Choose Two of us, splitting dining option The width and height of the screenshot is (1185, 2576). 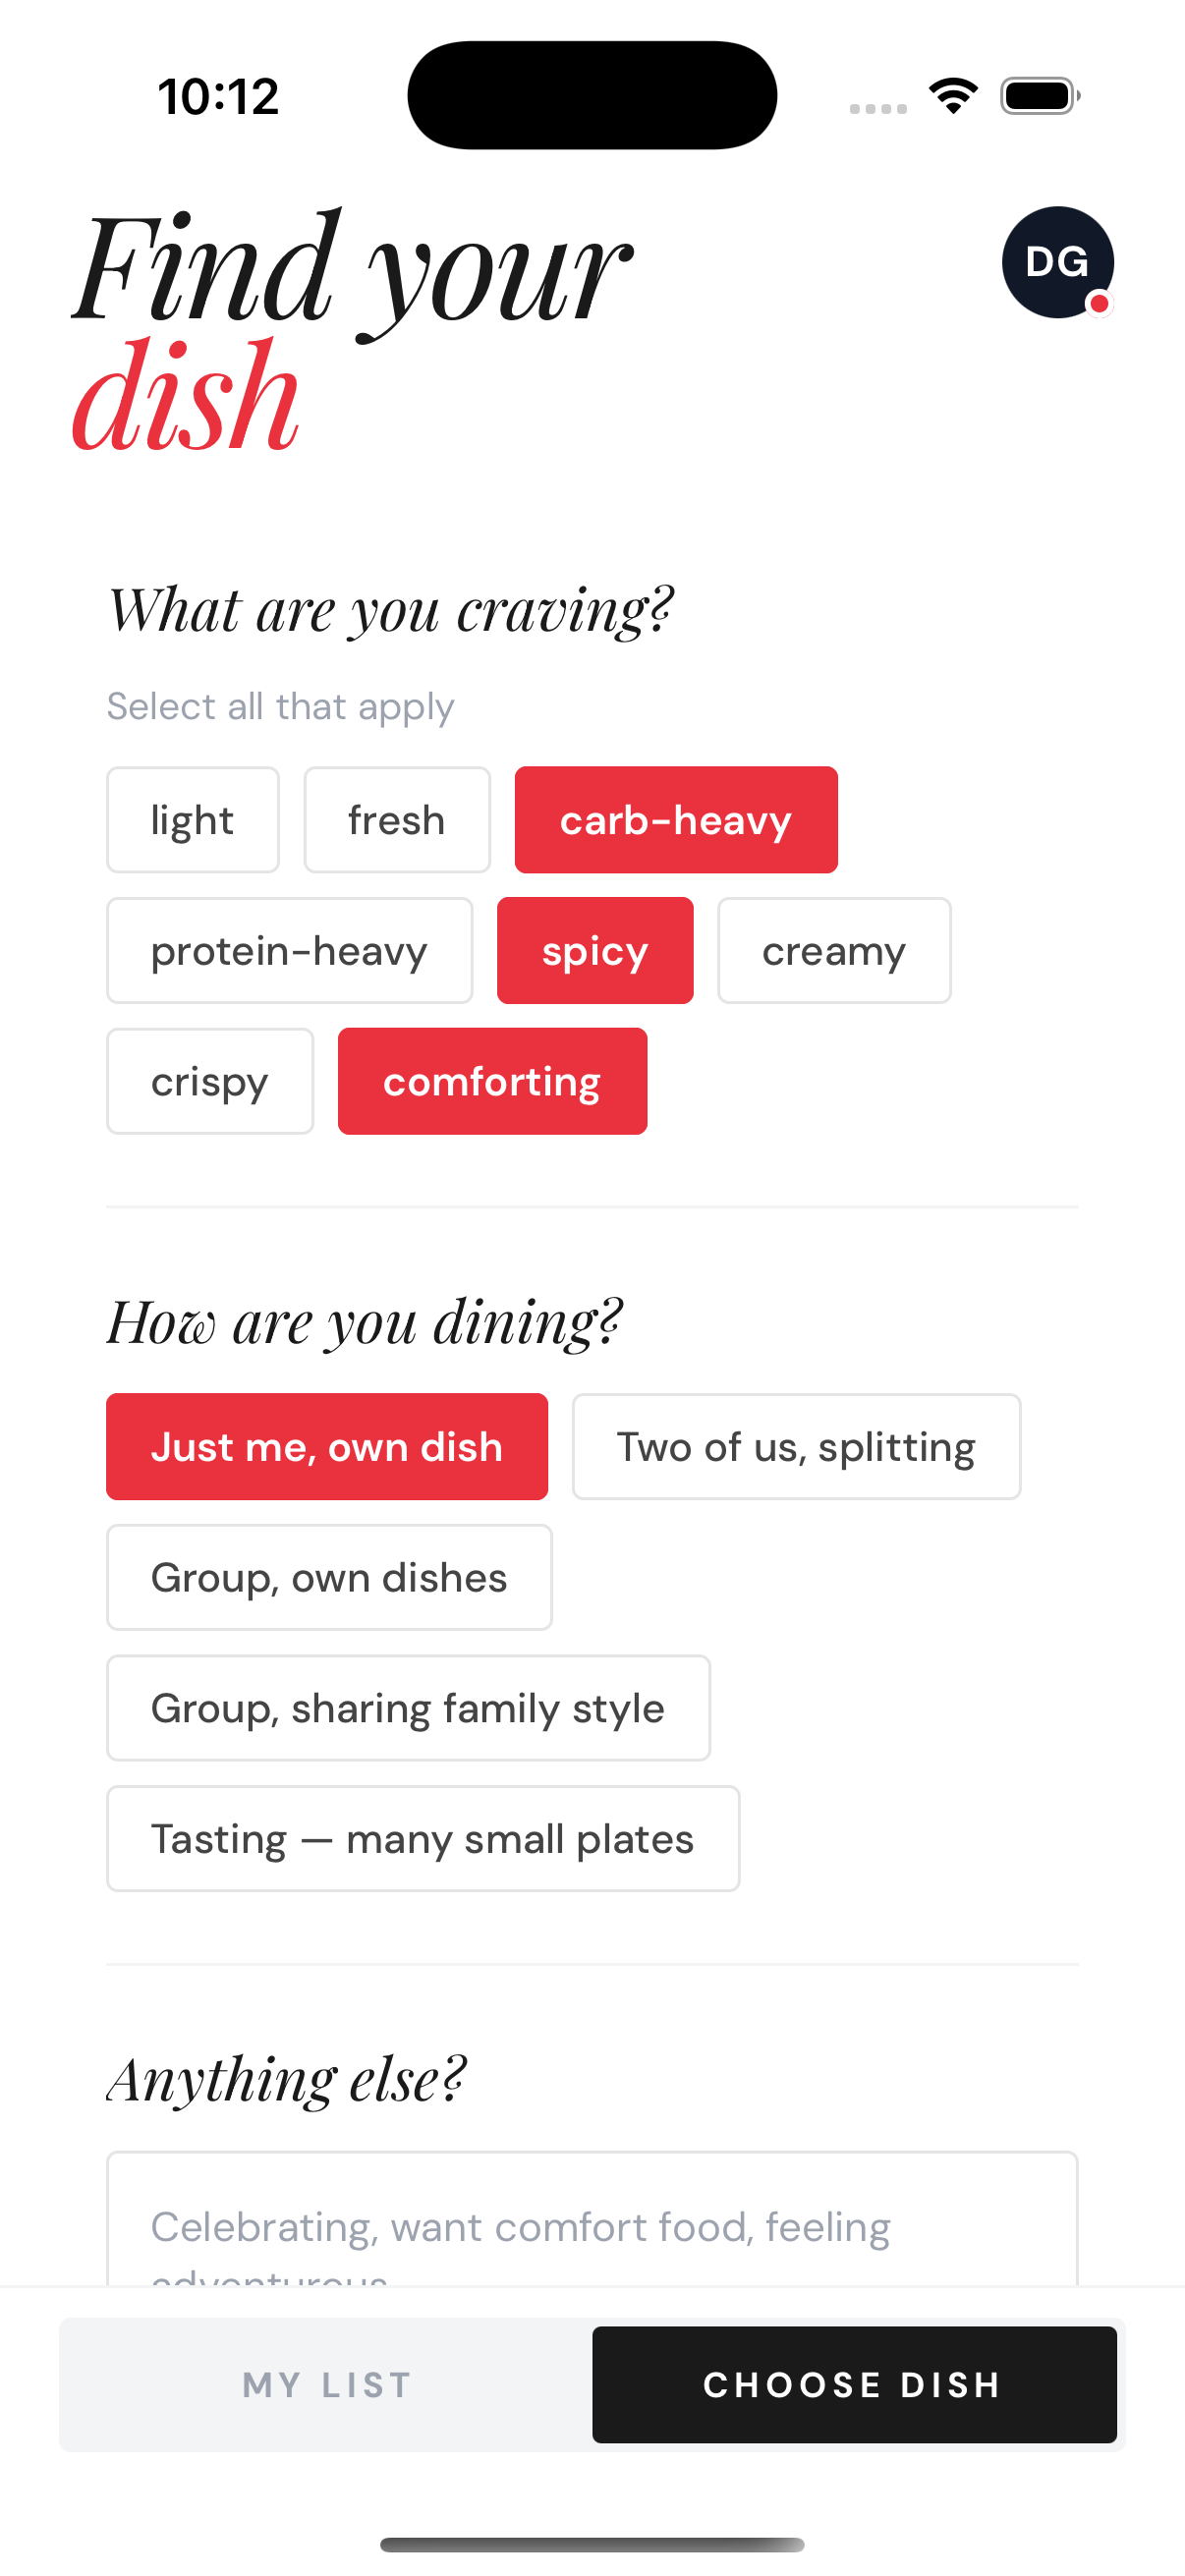pos(795,1446)
